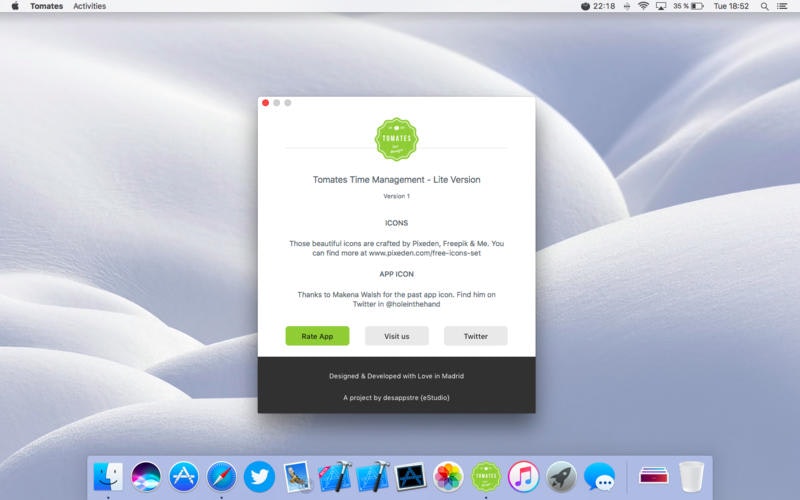The height and width of the screenshot is (500, 800).
Task: Close the About window with the red button
Action: [265, 103]
